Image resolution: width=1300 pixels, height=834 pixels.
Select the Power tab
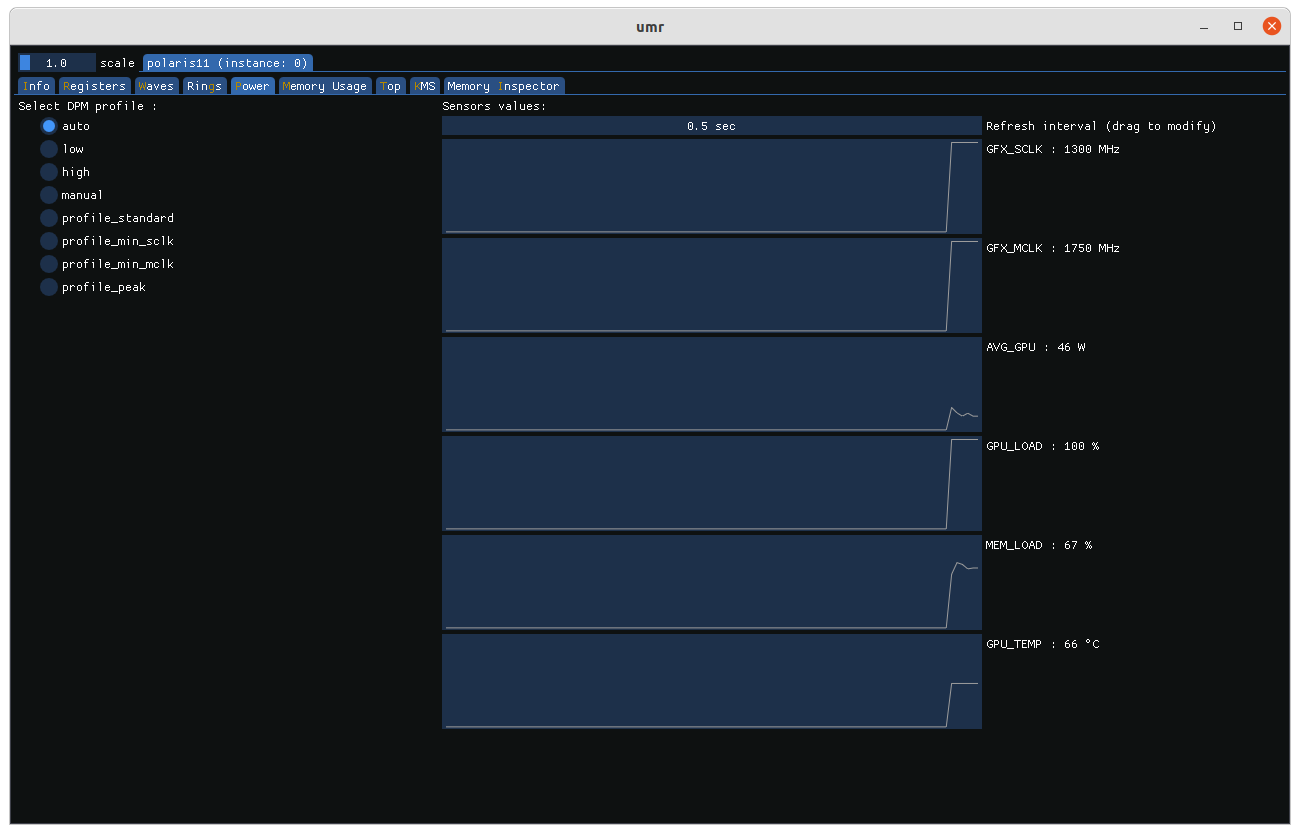(x=253, y=86)
